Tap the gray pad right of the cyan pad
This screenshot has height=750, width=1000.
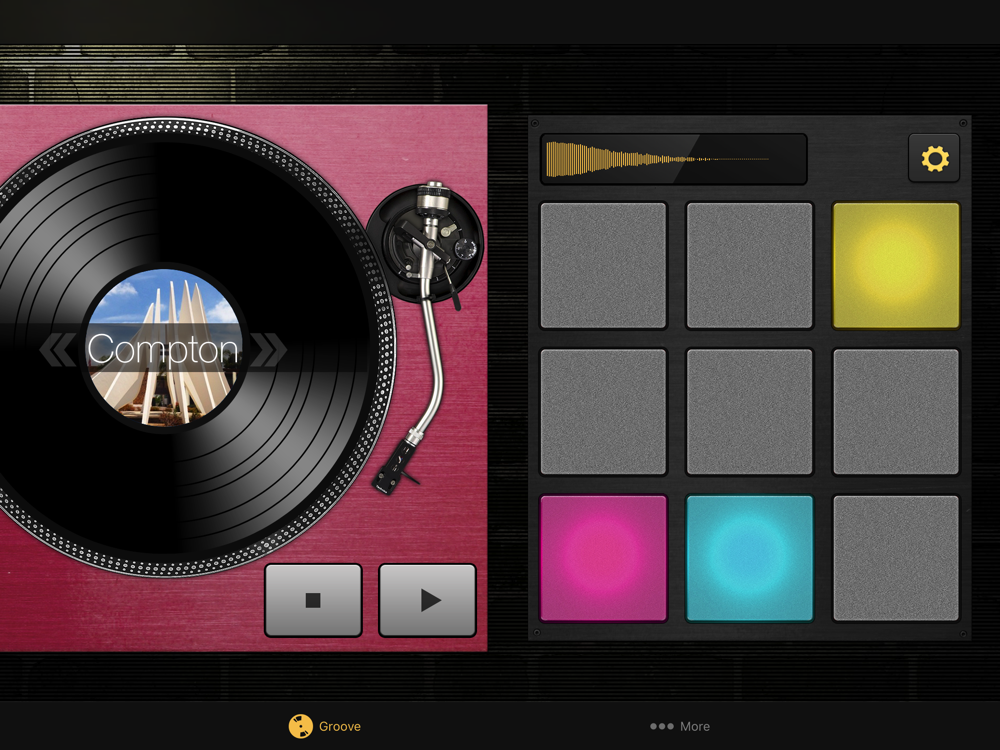[896, 558]
